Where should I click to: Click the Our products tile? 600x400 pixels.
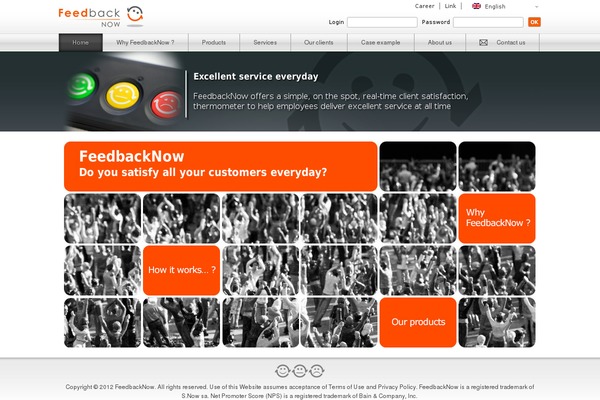(418, 322)
